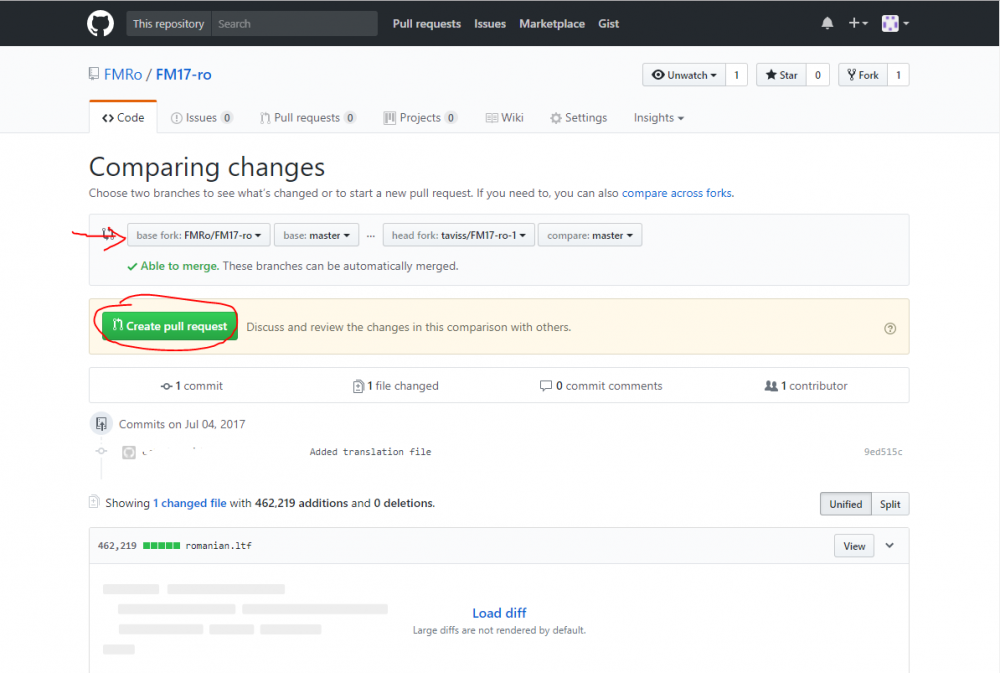Select the Unified diff view
This screenshot has height=673, width=1000.
[846, 504]
